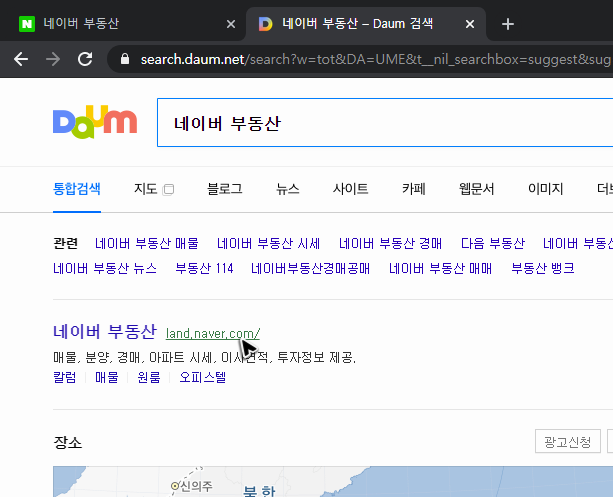Open a new tab with plus icon
This screenshot has width=613, height=497.
(507, 24)
